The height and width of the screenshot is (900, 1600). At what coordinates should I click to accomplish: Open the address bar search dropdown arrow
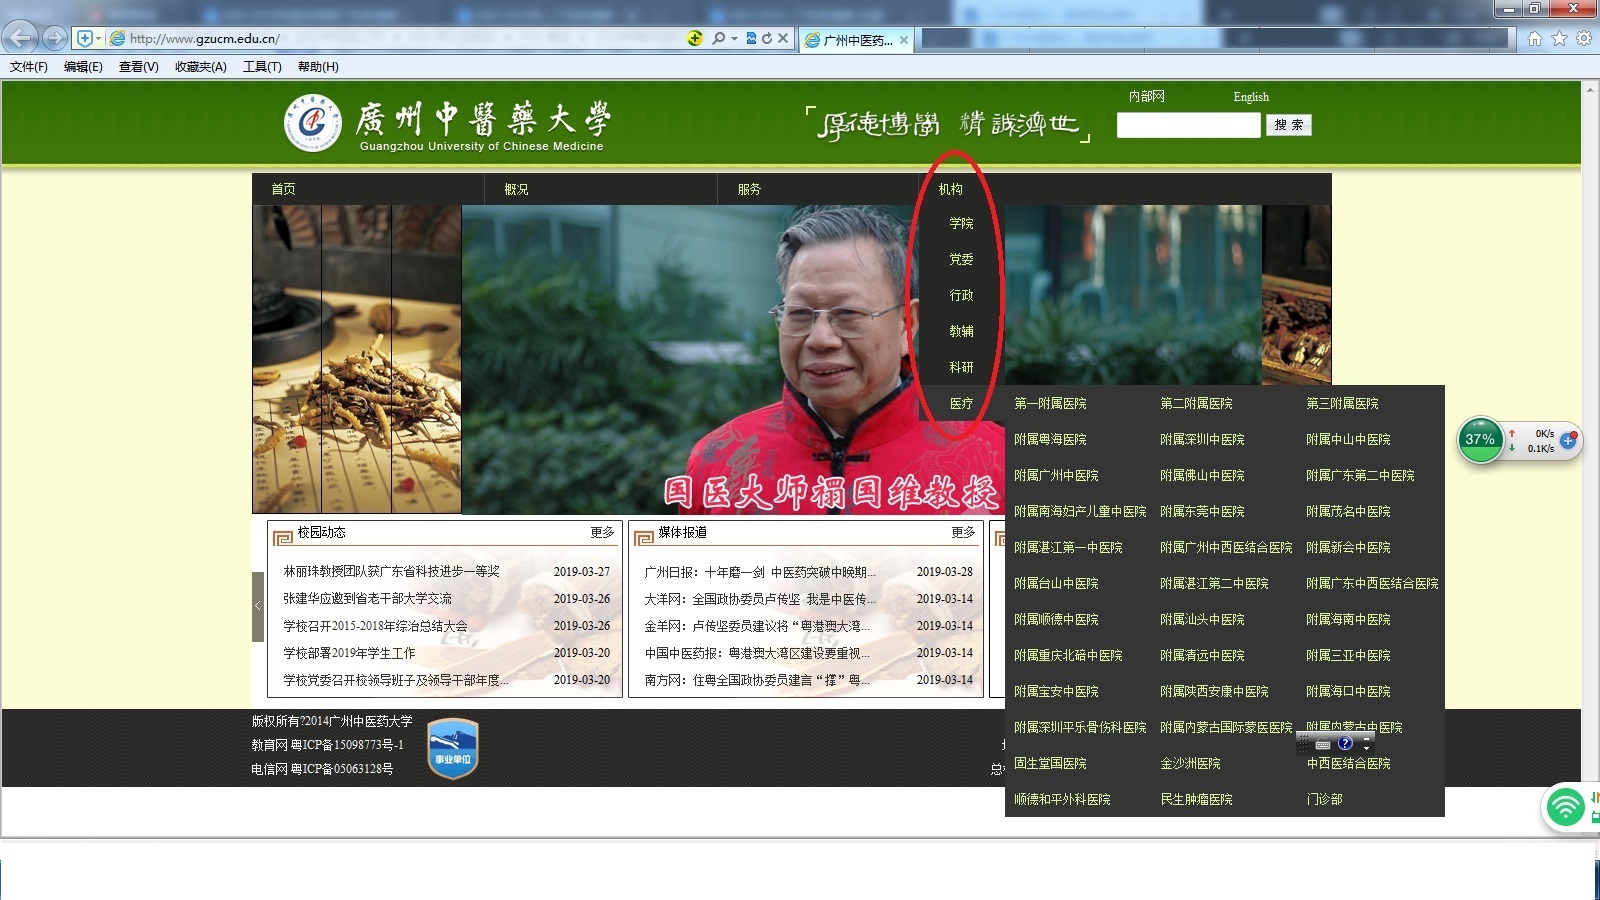(x=734, y=38)
